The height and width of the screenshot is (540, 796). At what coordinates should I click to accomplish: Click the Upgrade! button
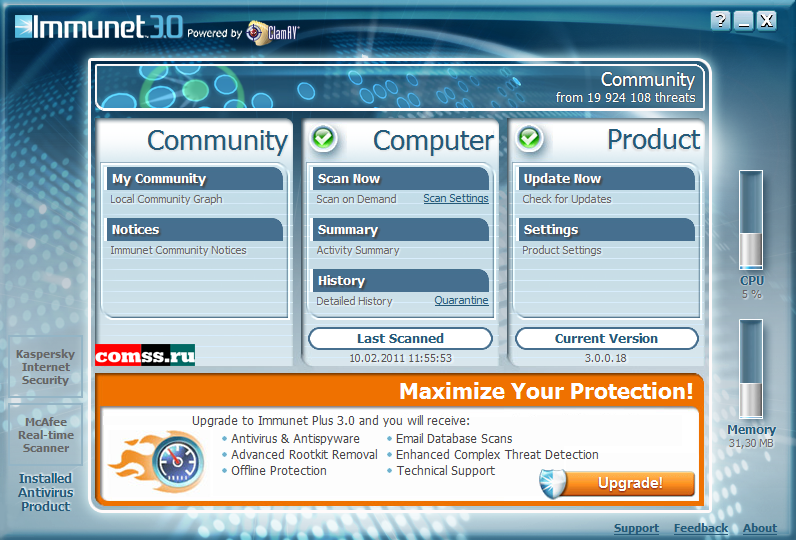(x=630, y=483)
